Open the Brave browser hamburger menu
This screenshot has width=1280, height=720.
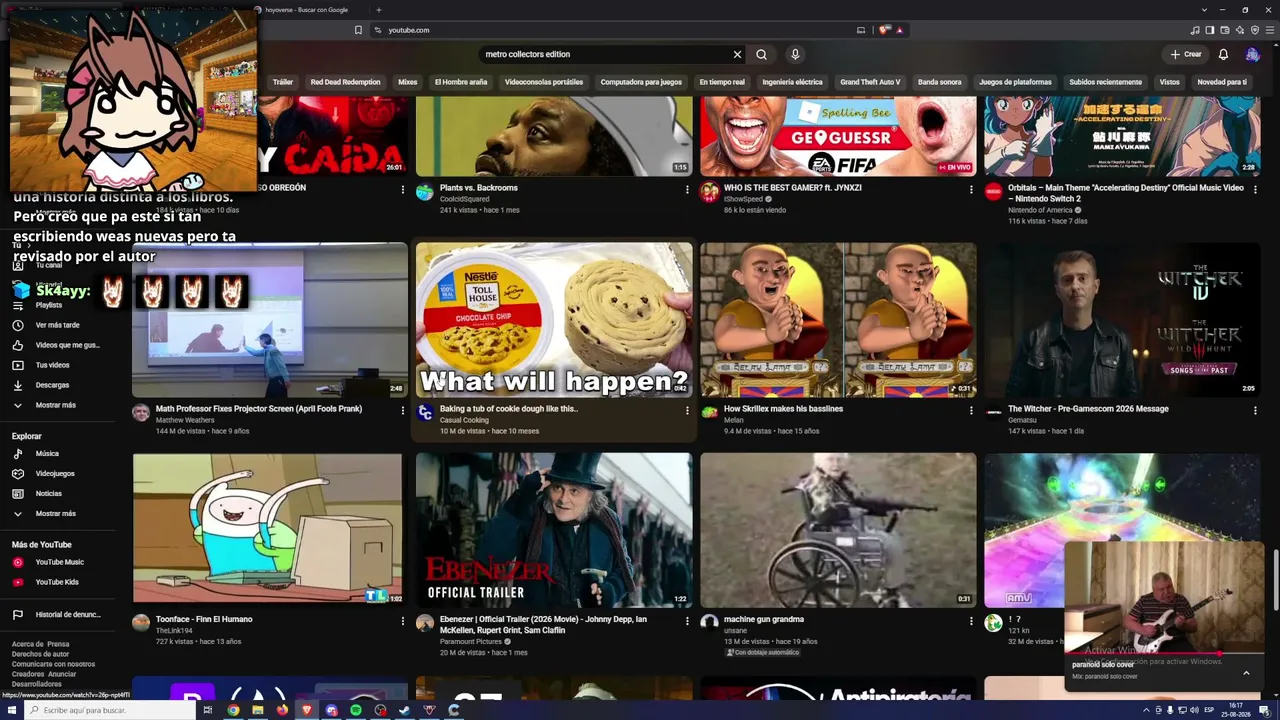coord(1271,30)
